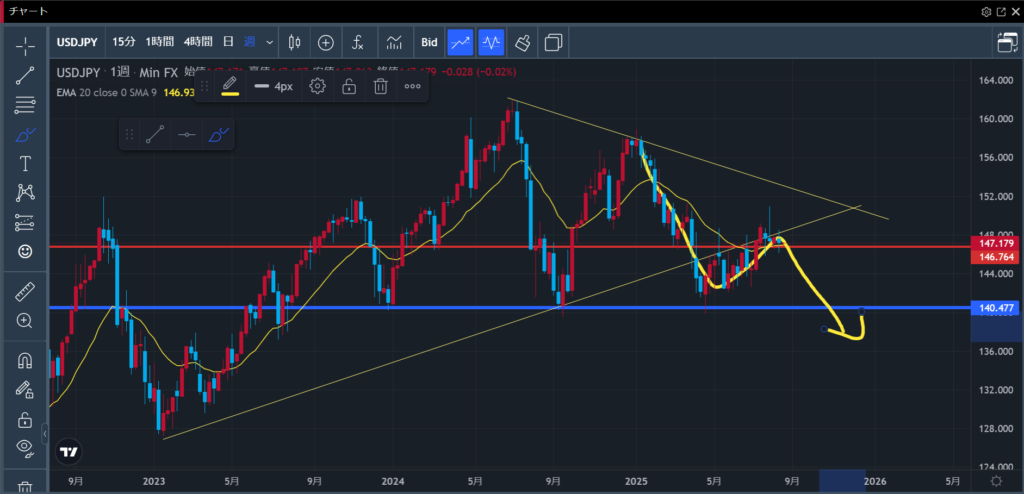1024x494 pixels.
Task: Select the crosshair cursor tool
Action: [25, 44]
